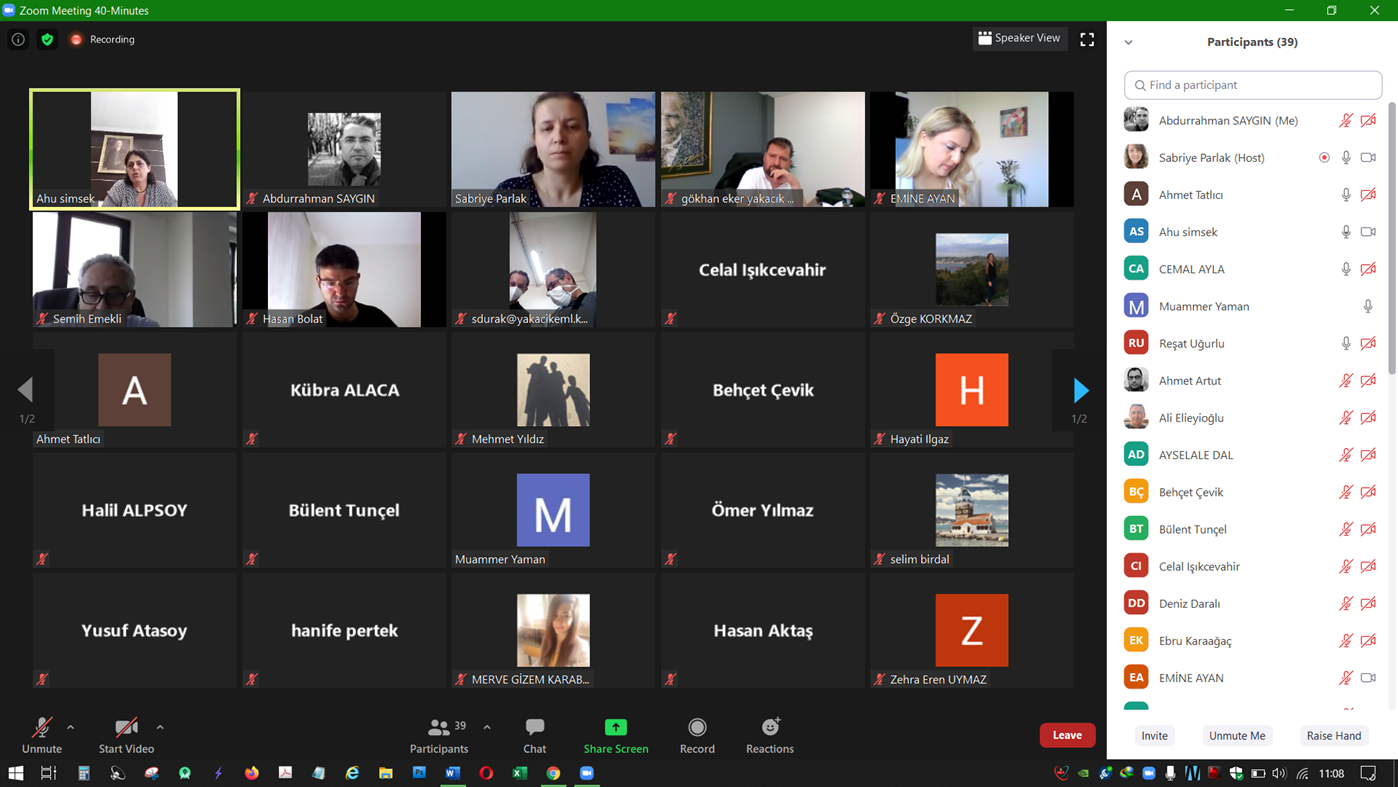Open the Chat panel
Image resolution: width=1398 pixels, height=787 pixels.
(x=534, y=734)
